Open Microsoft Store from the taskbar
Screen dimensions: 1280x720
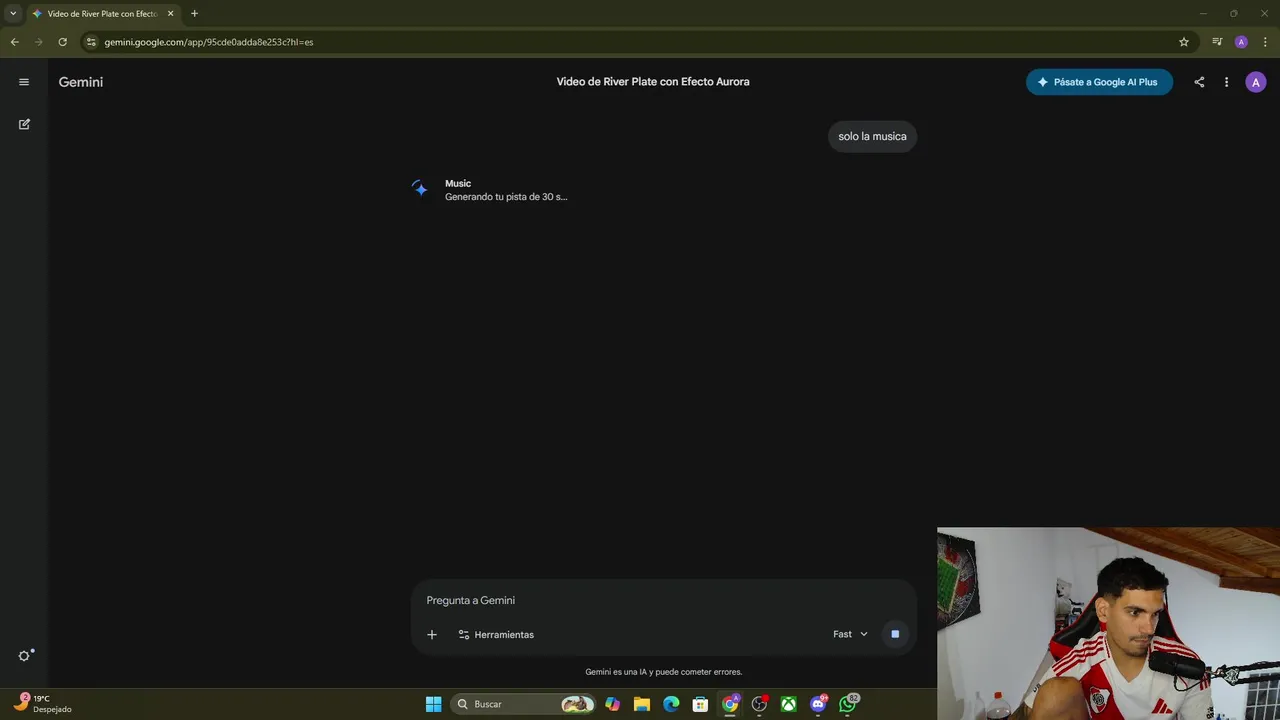pos(701,704)
